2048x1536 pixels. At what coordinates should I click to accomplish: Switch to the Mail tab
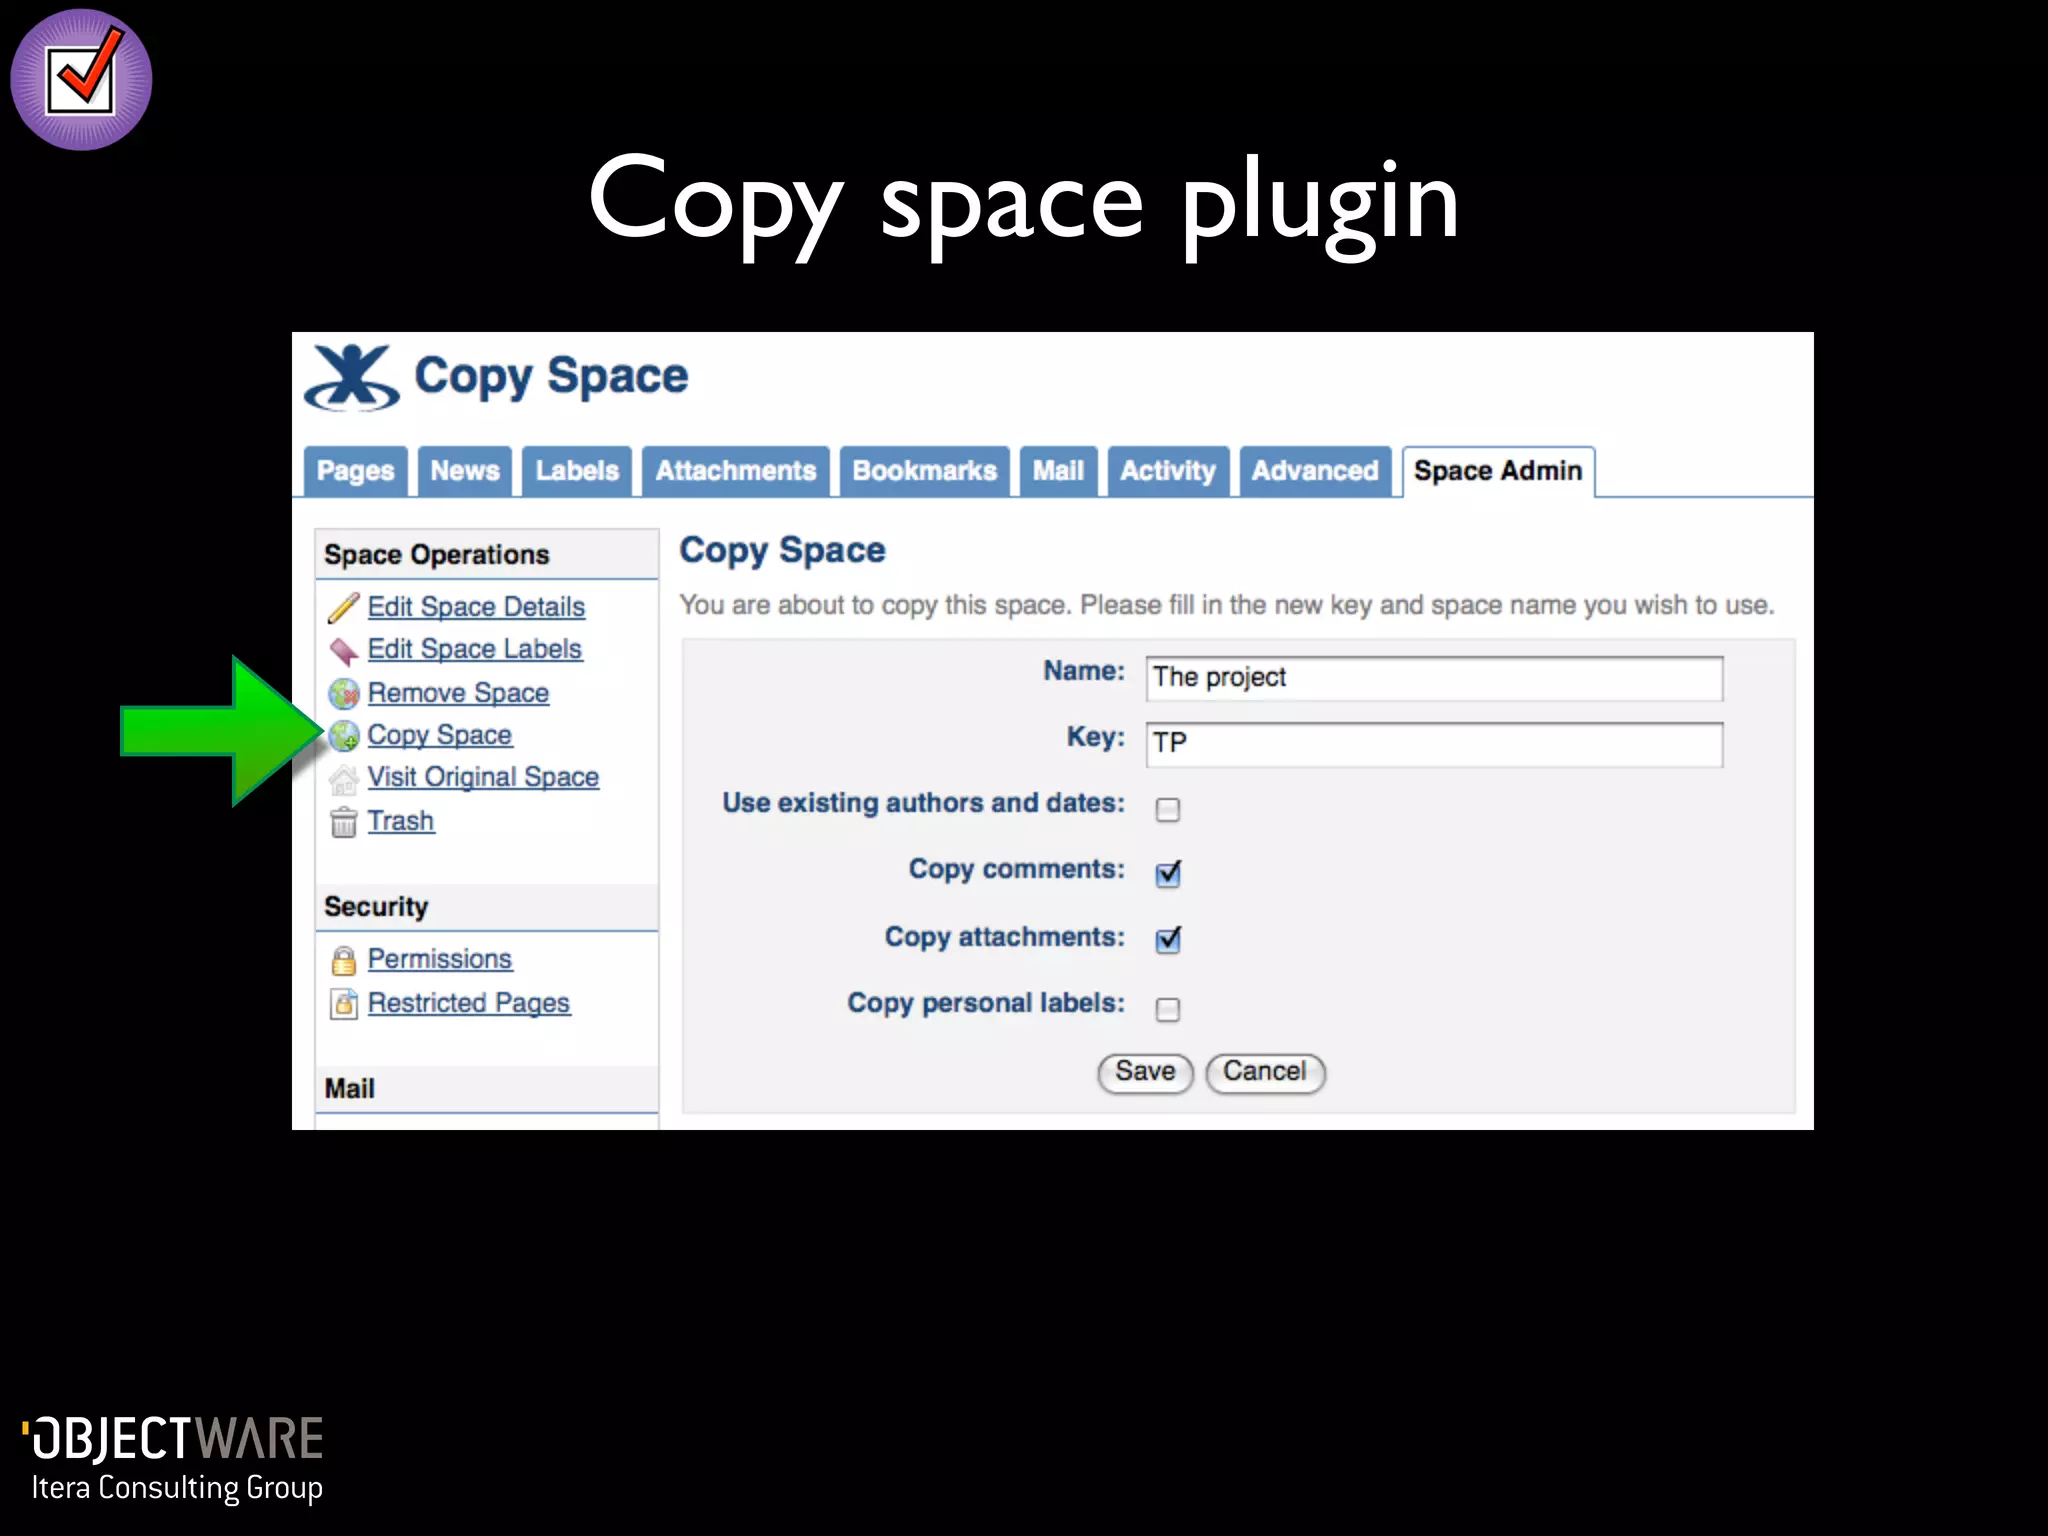(x=1058, y=471)
